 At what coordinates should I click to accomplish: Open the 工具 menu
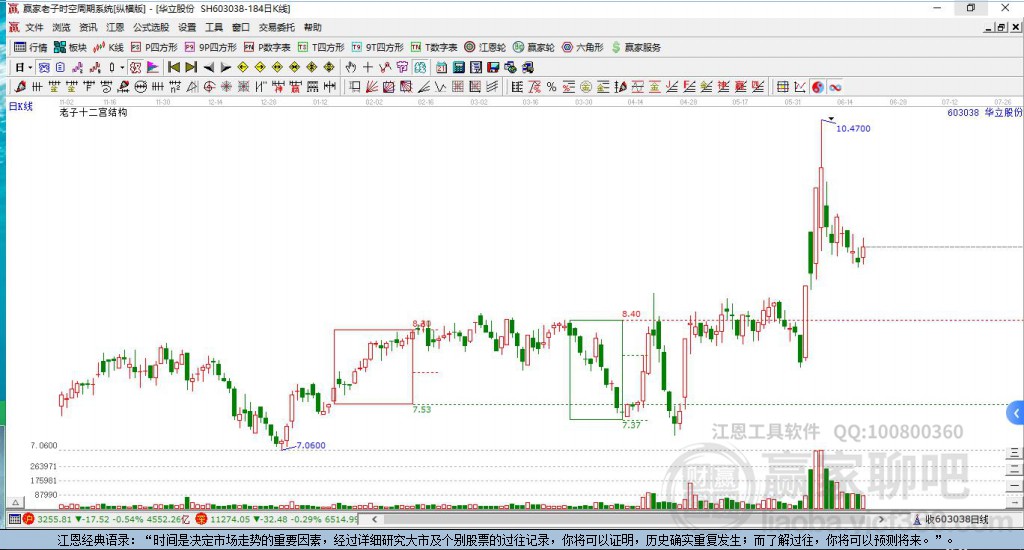[214, 27]
